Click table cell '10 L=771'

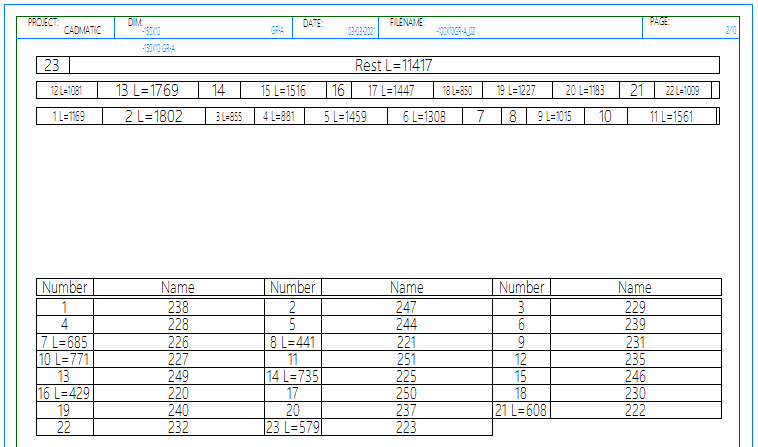pyautogui.click(x=65, y=359)
